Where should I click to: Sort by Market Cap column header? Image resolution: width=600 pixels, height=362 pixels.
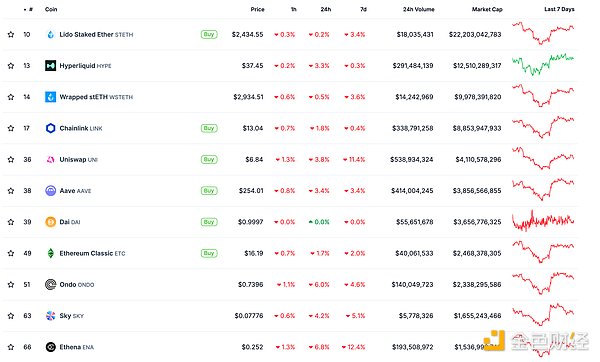[x=487, y=9]
